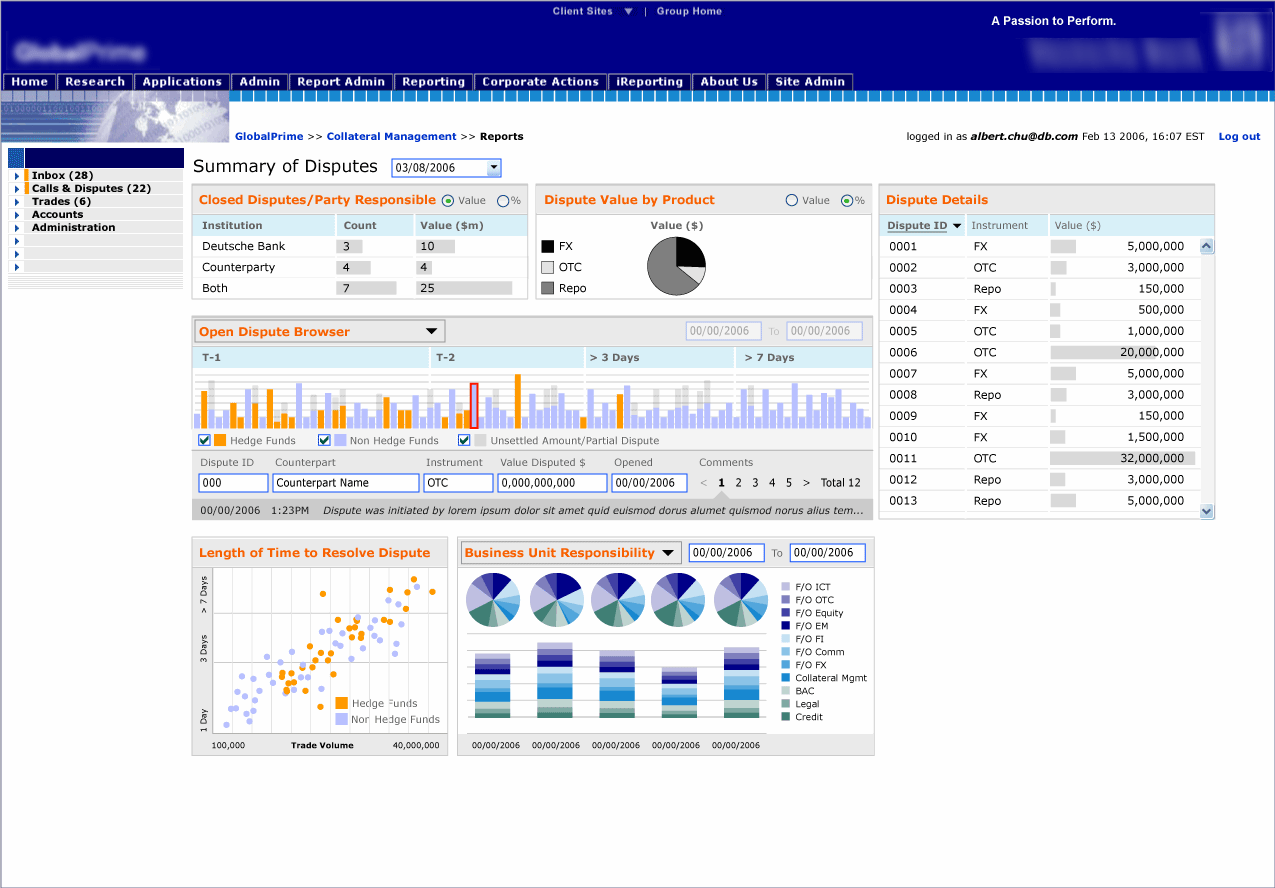Click the Dispute ID sort arrow
The width and height of the screenshot is (1275, 888).
[x=957, y=226]
